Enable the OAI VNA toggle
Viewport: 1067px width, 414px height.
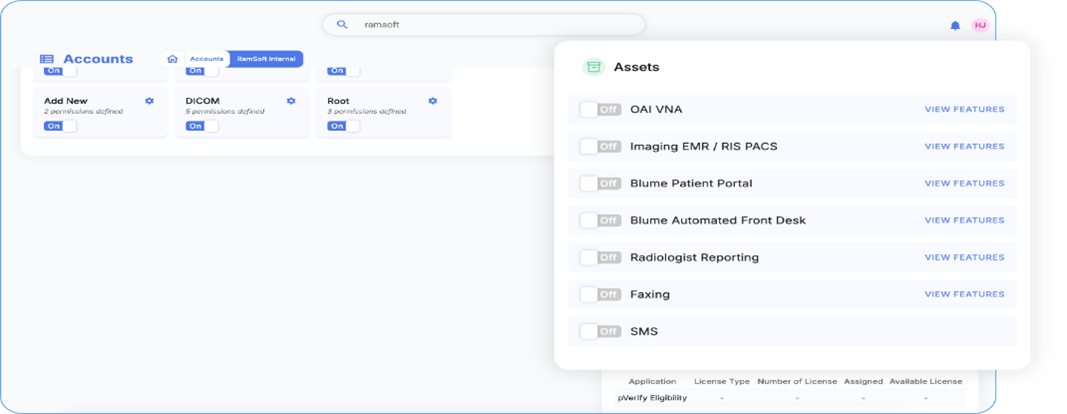(x=600, y=109)
